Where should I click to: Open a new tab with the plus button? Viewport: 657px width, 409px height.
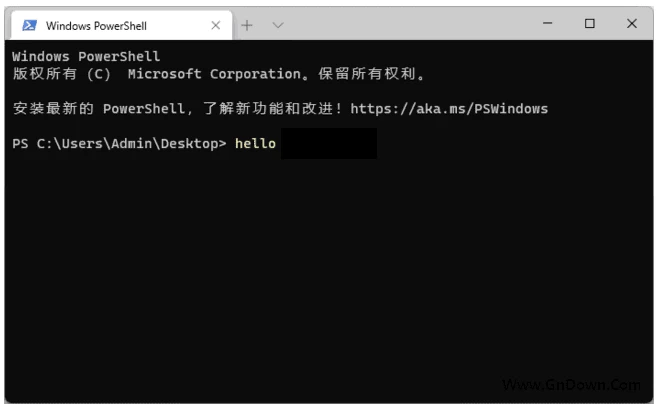point(247,25)
